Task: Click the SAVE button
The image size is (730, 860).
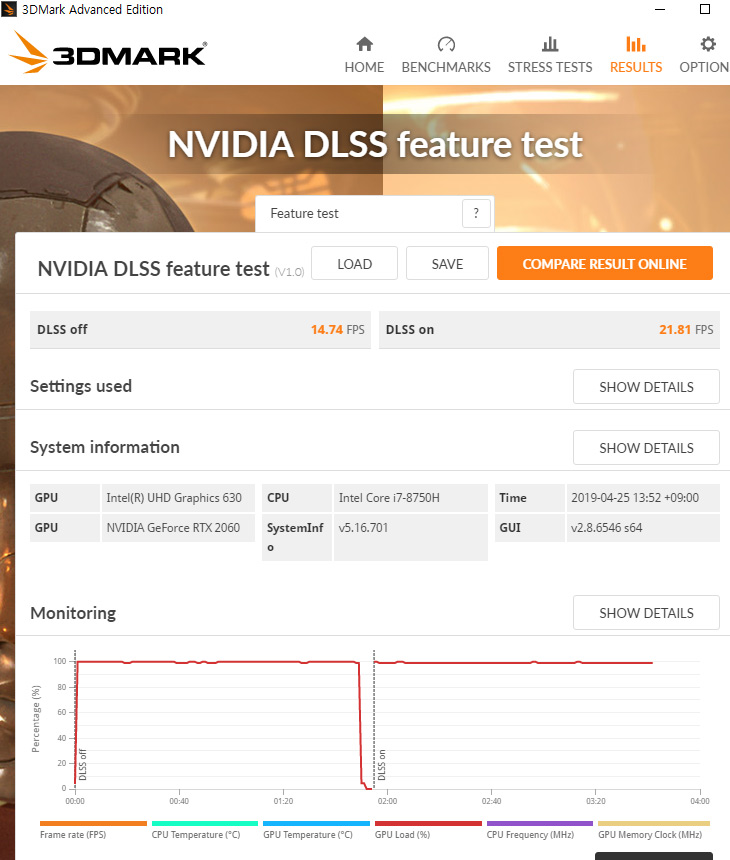Action: (447, 263)
